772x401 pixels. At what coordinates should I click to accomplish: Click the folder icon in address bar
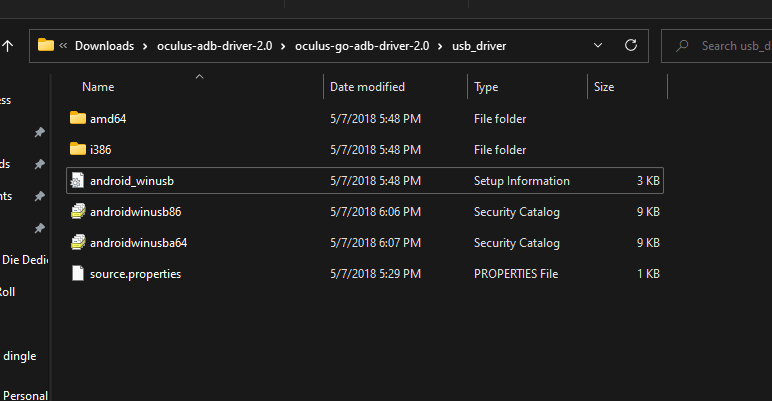(46, 46)
